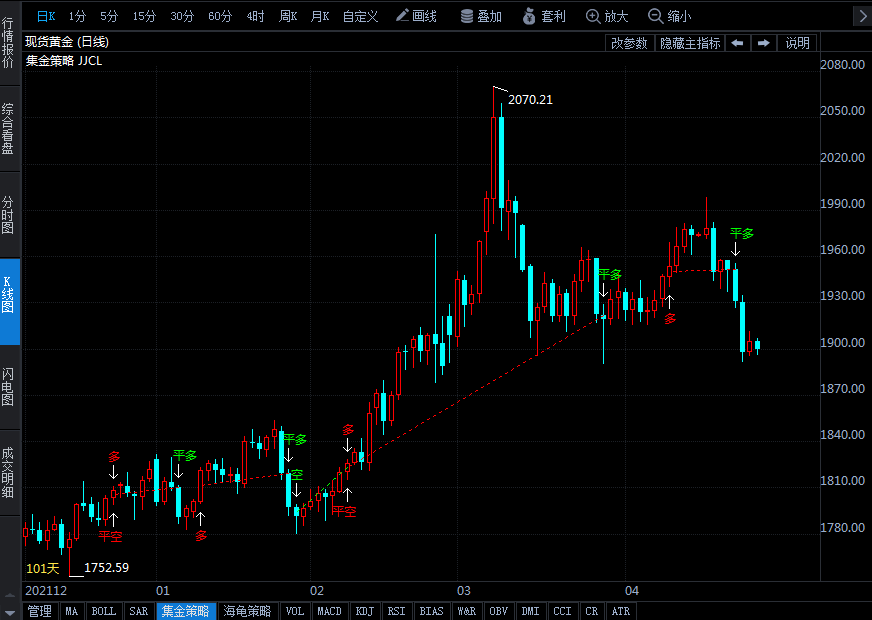Open the 综合看盘 sidebar panel
This screenshot has width=872, height=620.
8,128
